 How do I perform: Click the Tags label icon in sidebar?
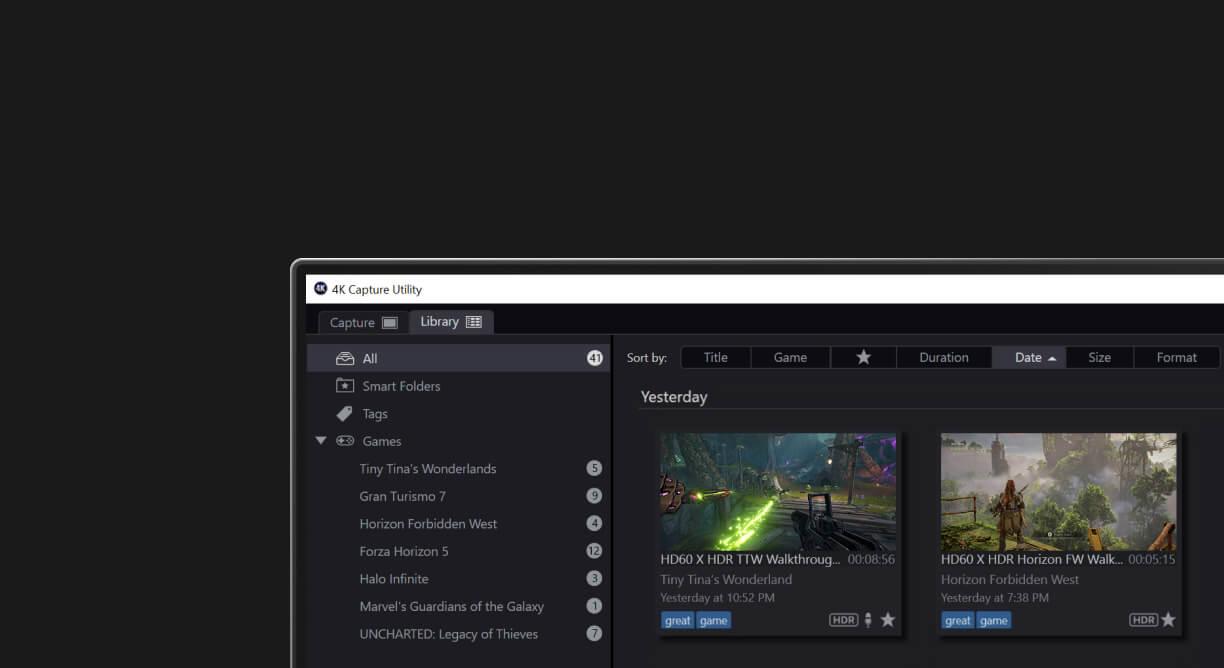345,414
